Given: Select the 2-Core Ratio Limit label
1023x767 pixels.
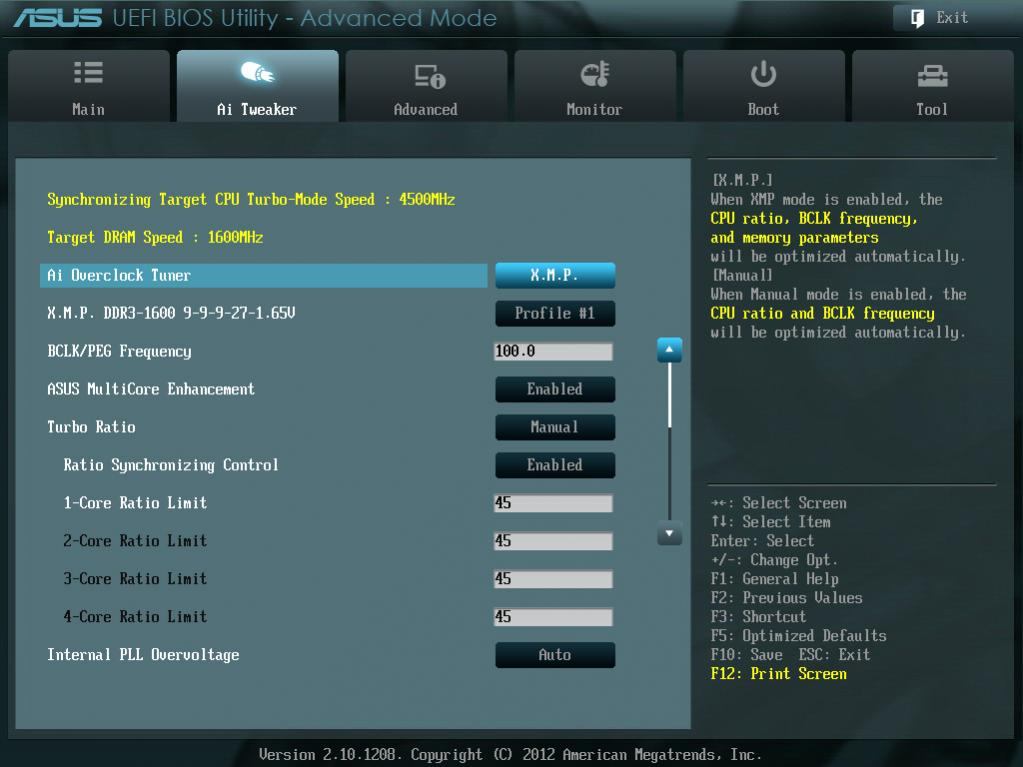Looking at the screenshot, I should (x=135, y=541).
